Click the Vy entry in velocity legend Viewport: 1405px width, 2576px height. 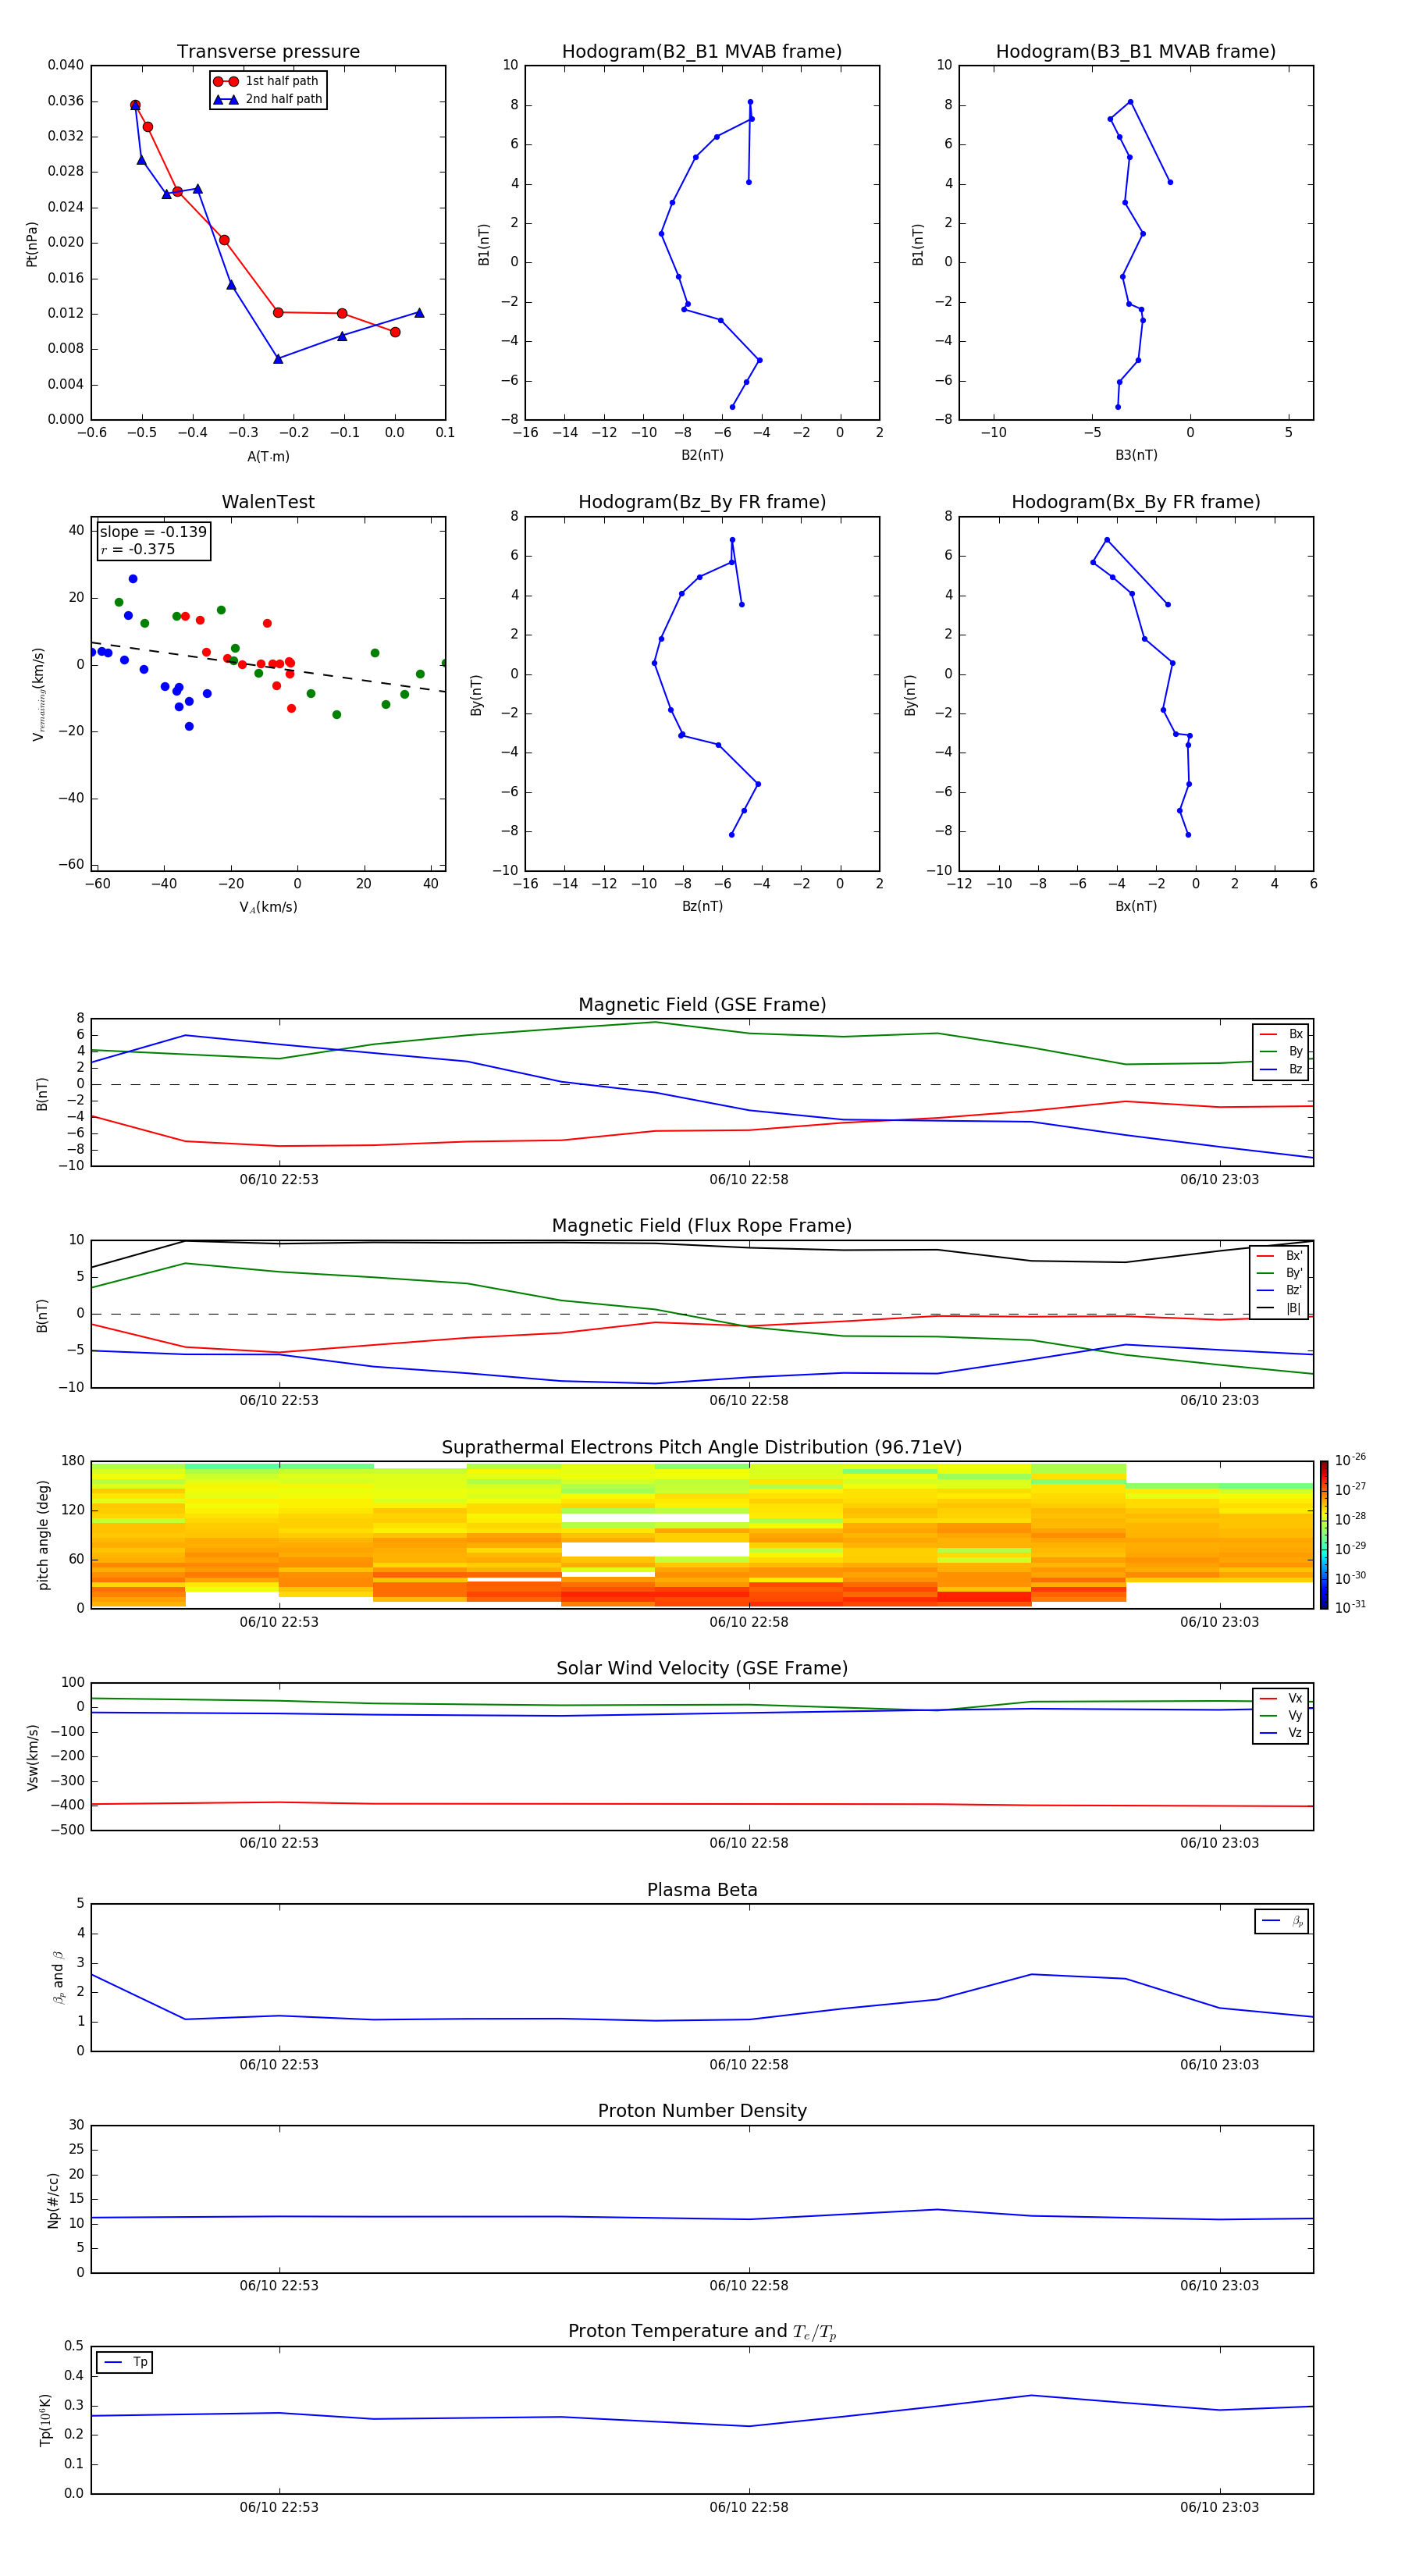pos(1281,1715)
